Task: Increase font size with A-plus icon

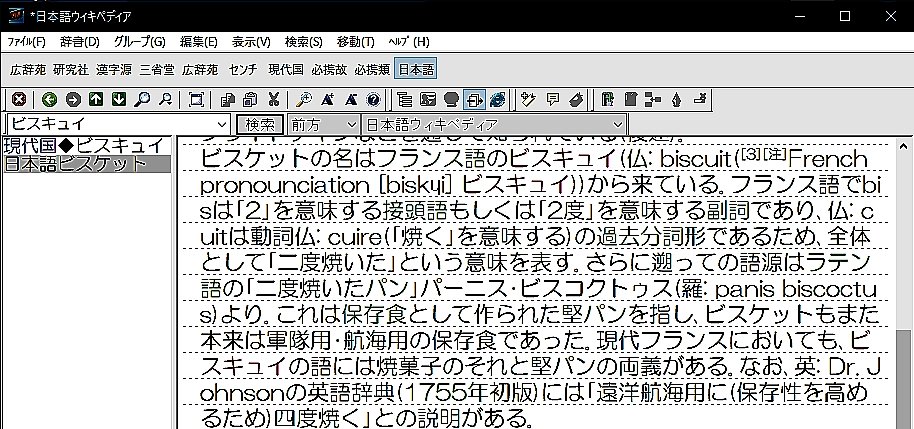Action: [327, 100]
